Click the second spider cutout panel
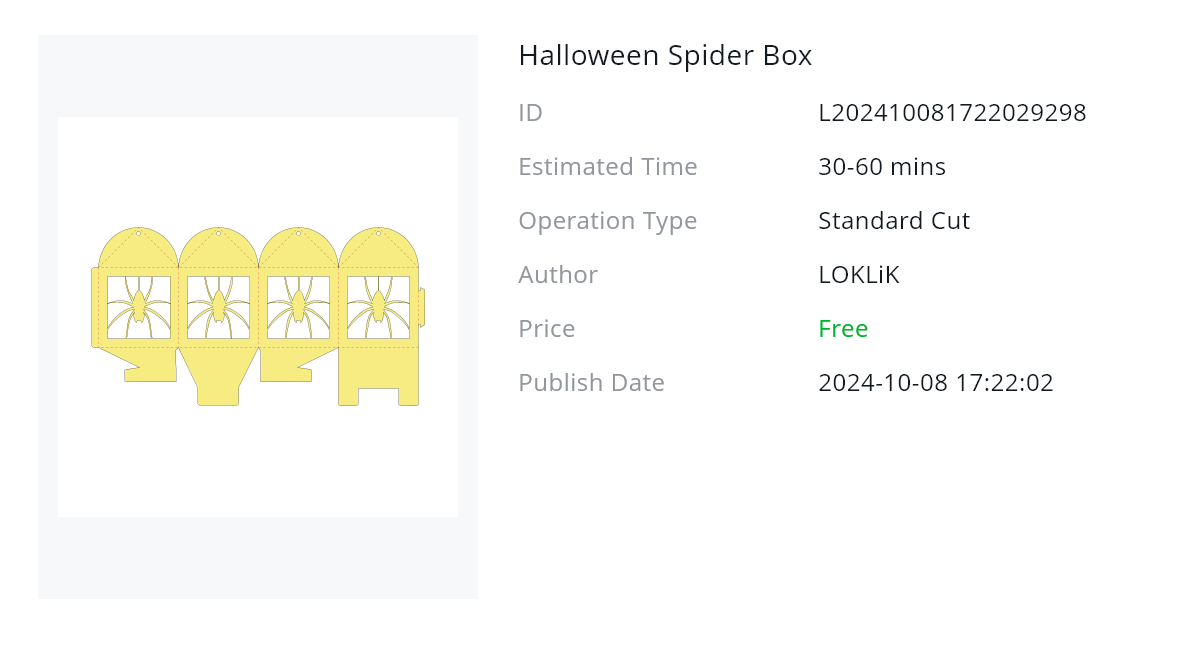 (x=218, y=307)
